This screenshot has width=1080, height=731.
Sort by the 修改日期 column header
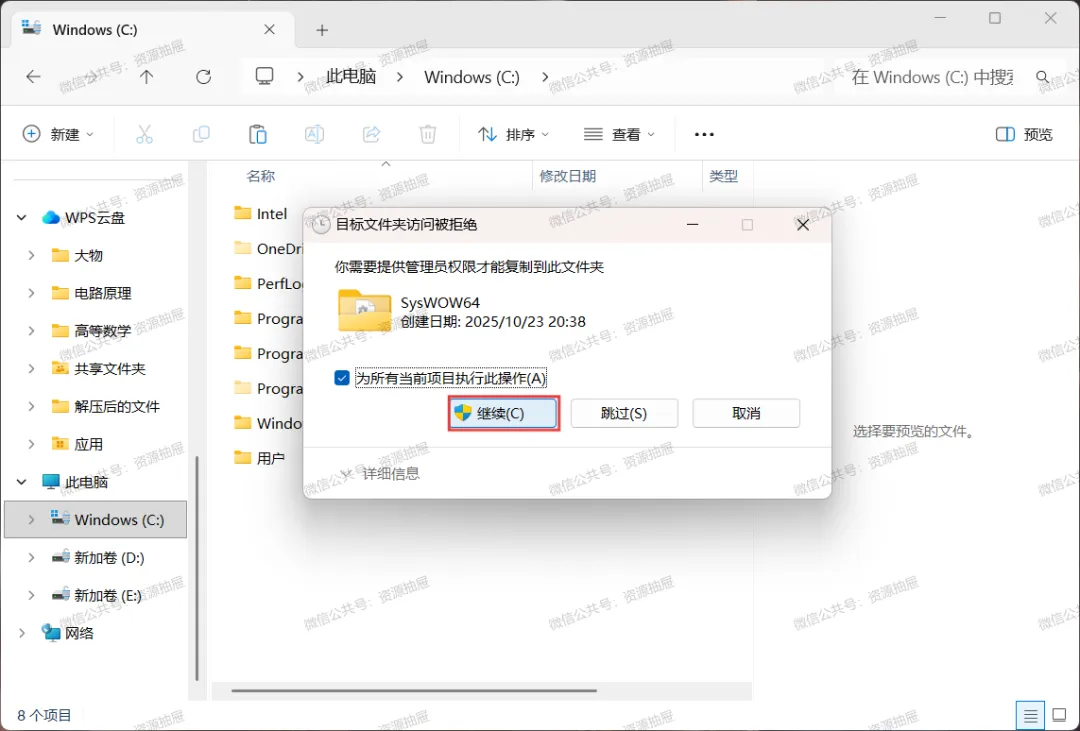pyautogui.click(x=568, y=176)
